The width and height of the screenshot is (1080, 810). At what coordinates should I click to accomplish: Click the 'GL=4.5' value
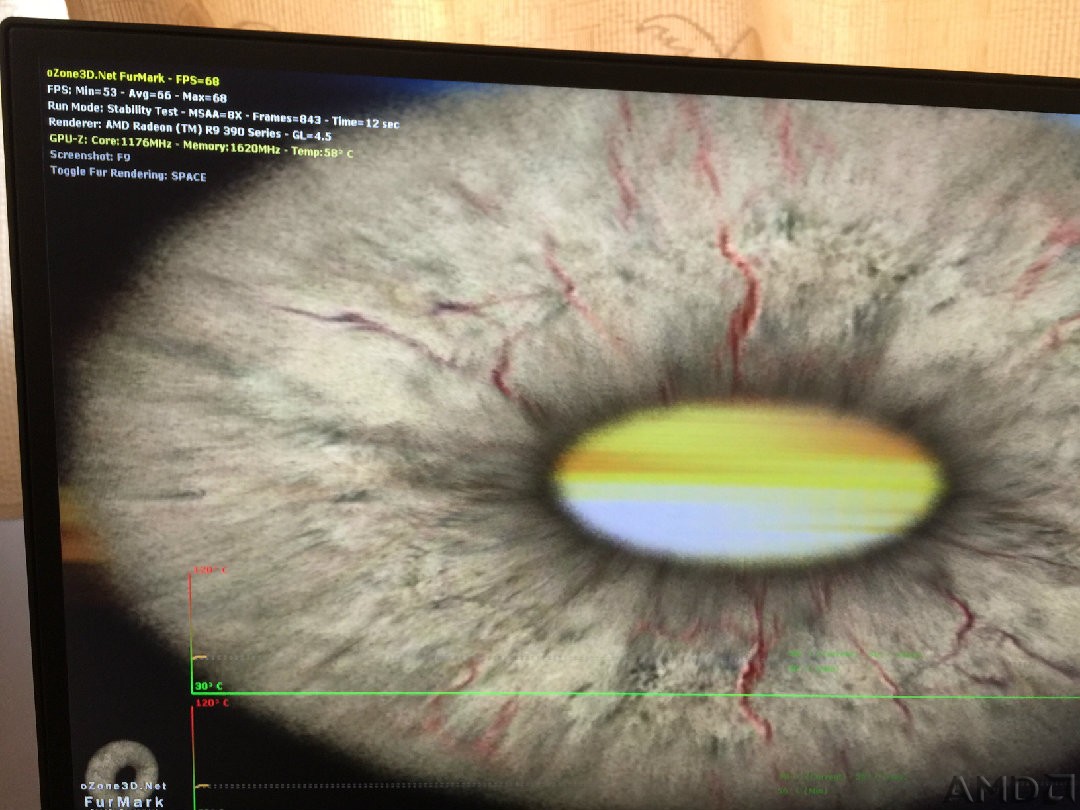tap(311, 136)
